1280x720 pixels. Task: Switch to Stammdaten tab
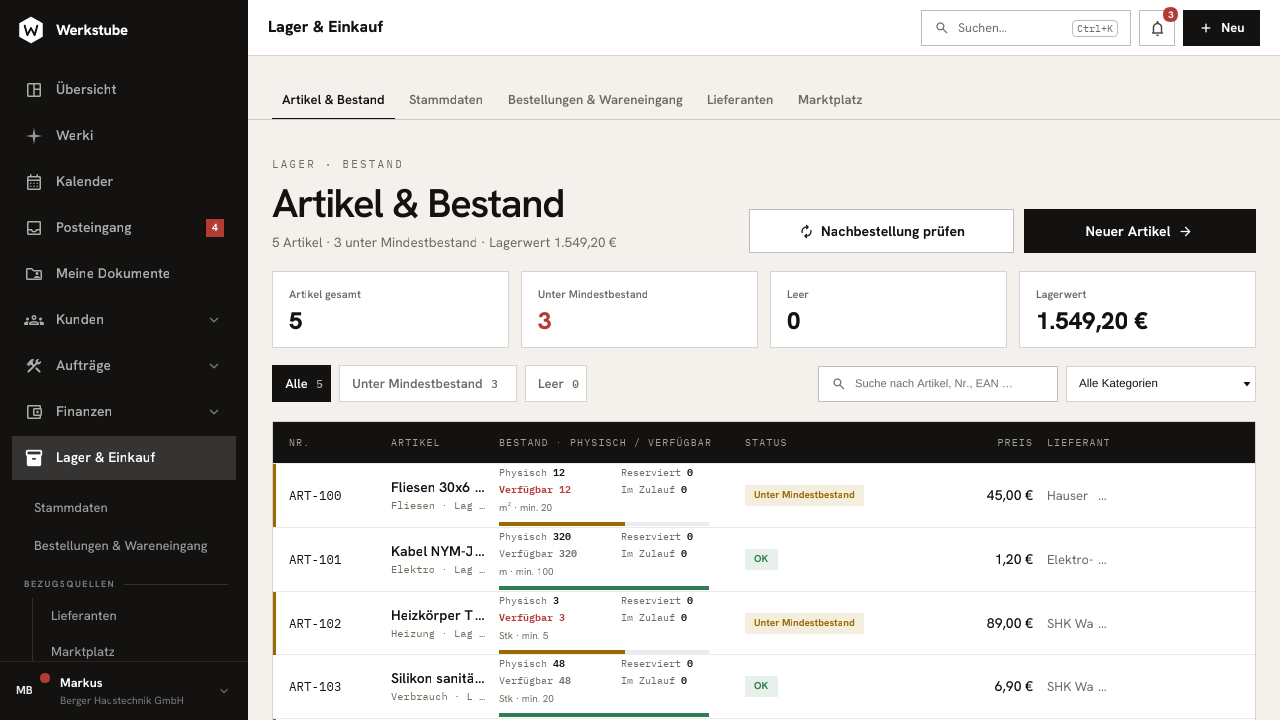(446, 100)
